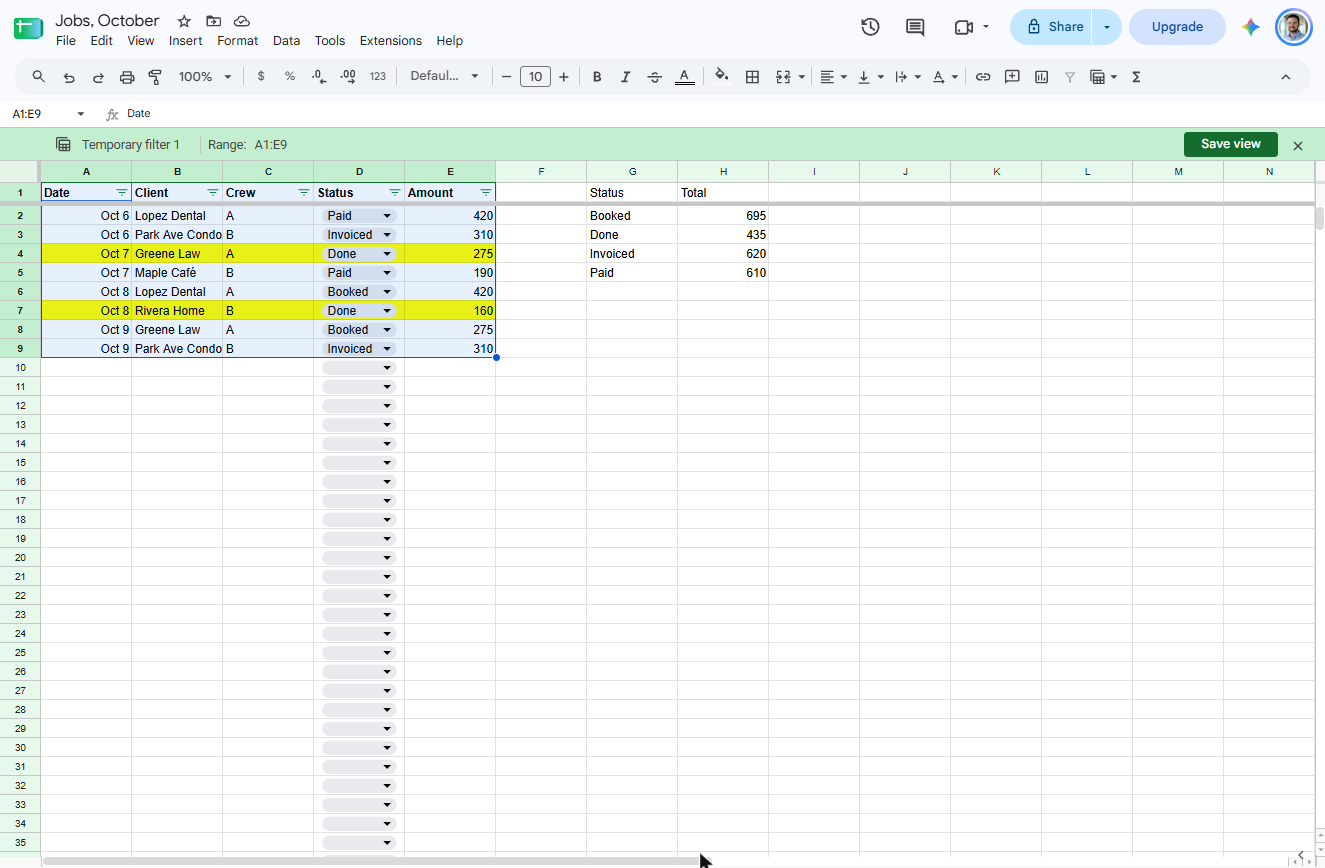Toggle the Create a filter icon
This screenshot has height=868, width=1325.
click(x=1070, y=77)
